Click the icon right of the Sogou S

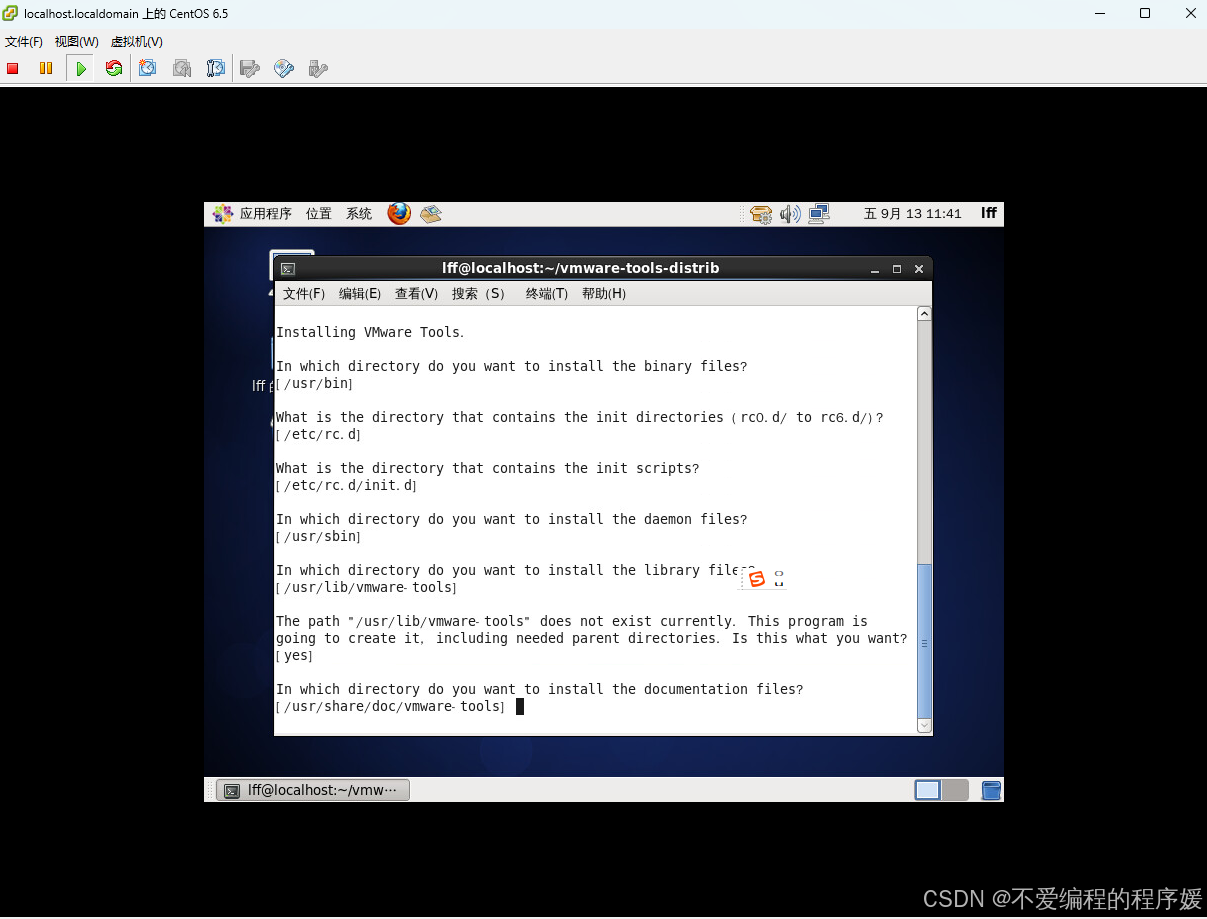[x=779, y=579]
